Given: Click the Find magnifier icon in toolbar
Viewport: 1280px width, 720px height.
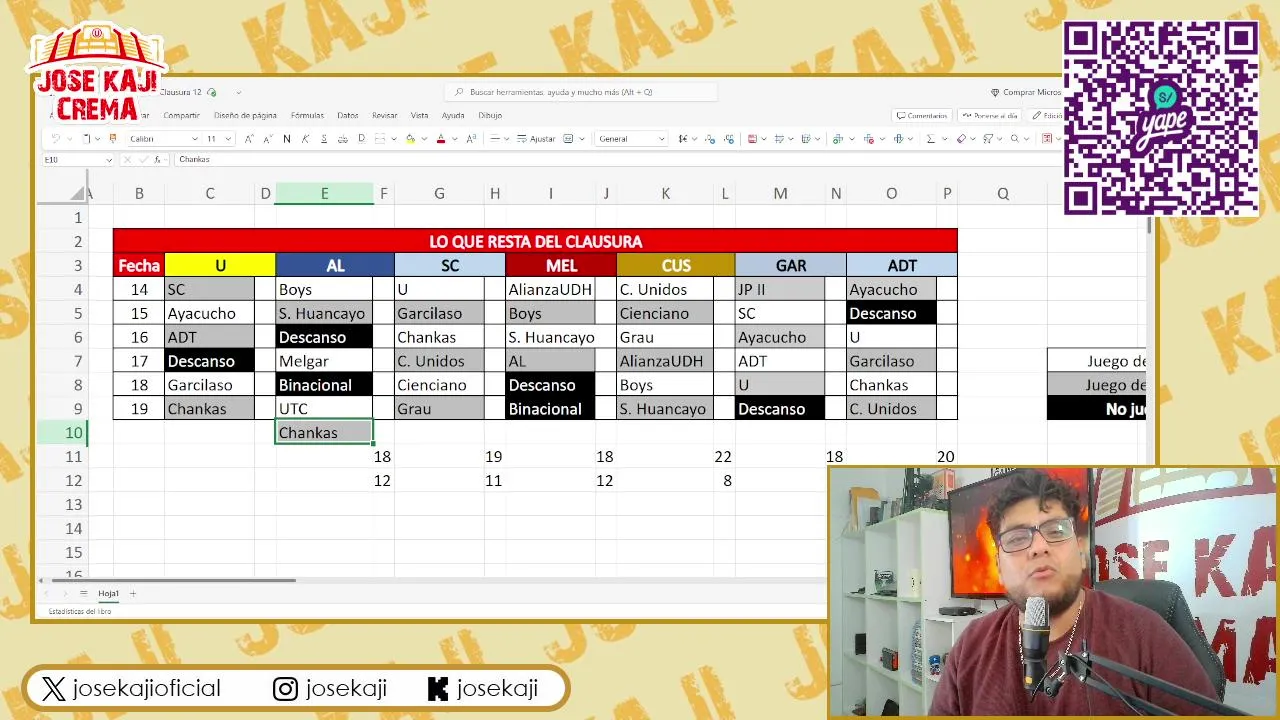Looking at the screenshot, I should coord(1015,139).
